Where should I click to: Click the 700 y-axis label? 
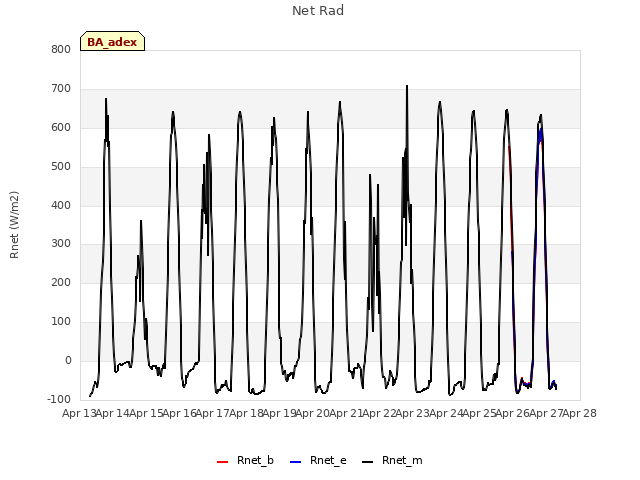[61, 89]
